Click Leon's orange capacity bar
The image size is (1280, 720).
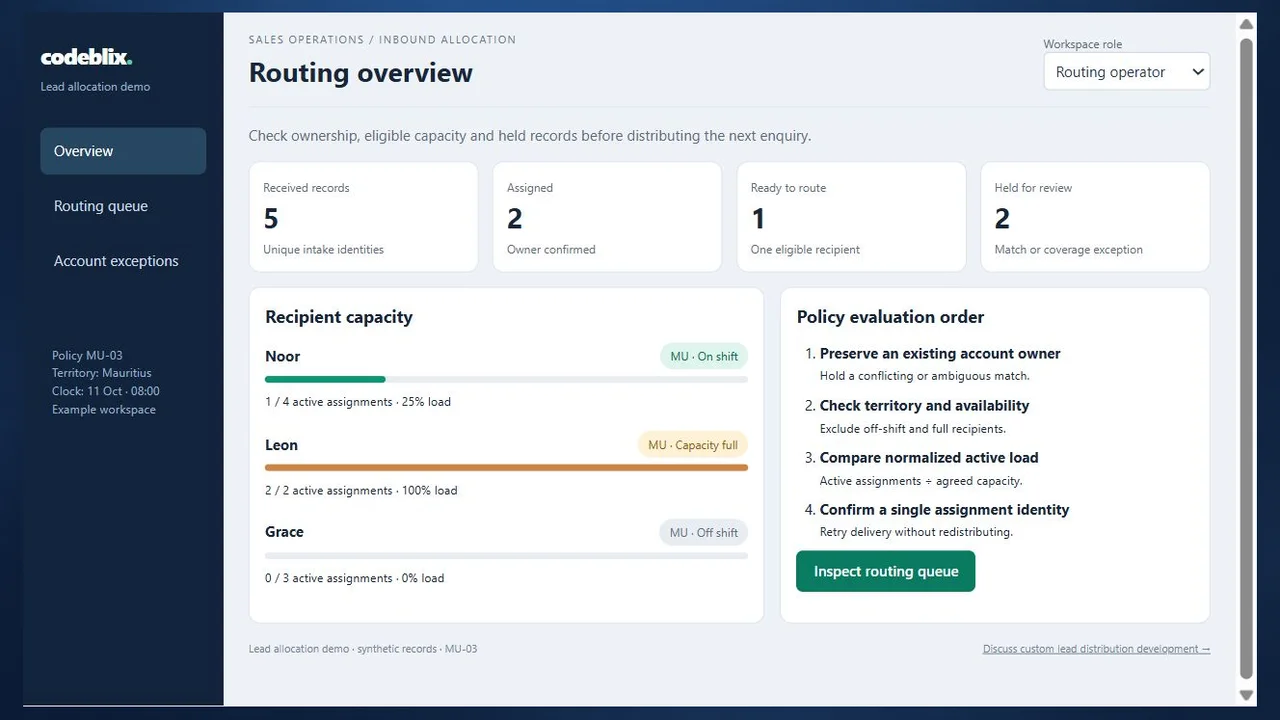coord(506,467)
